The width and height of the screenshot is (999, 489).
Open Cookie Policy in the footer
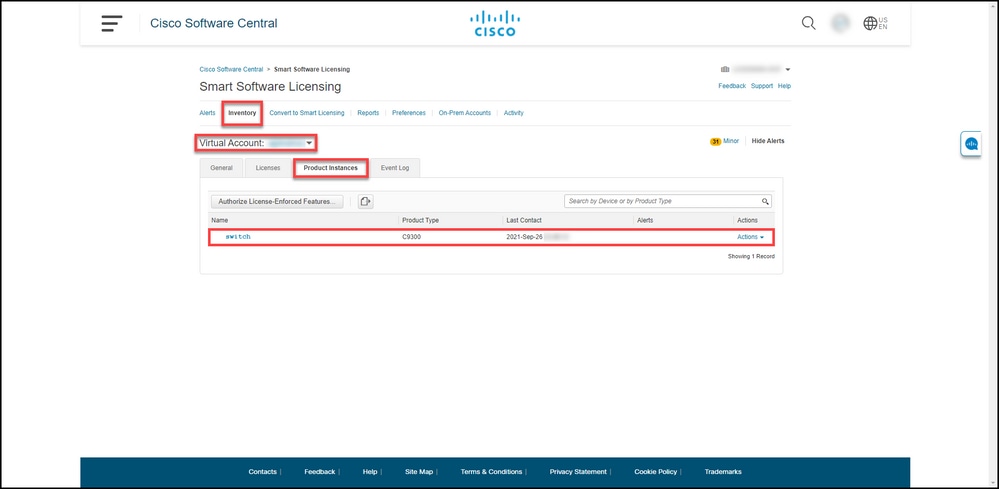[655, 472]
